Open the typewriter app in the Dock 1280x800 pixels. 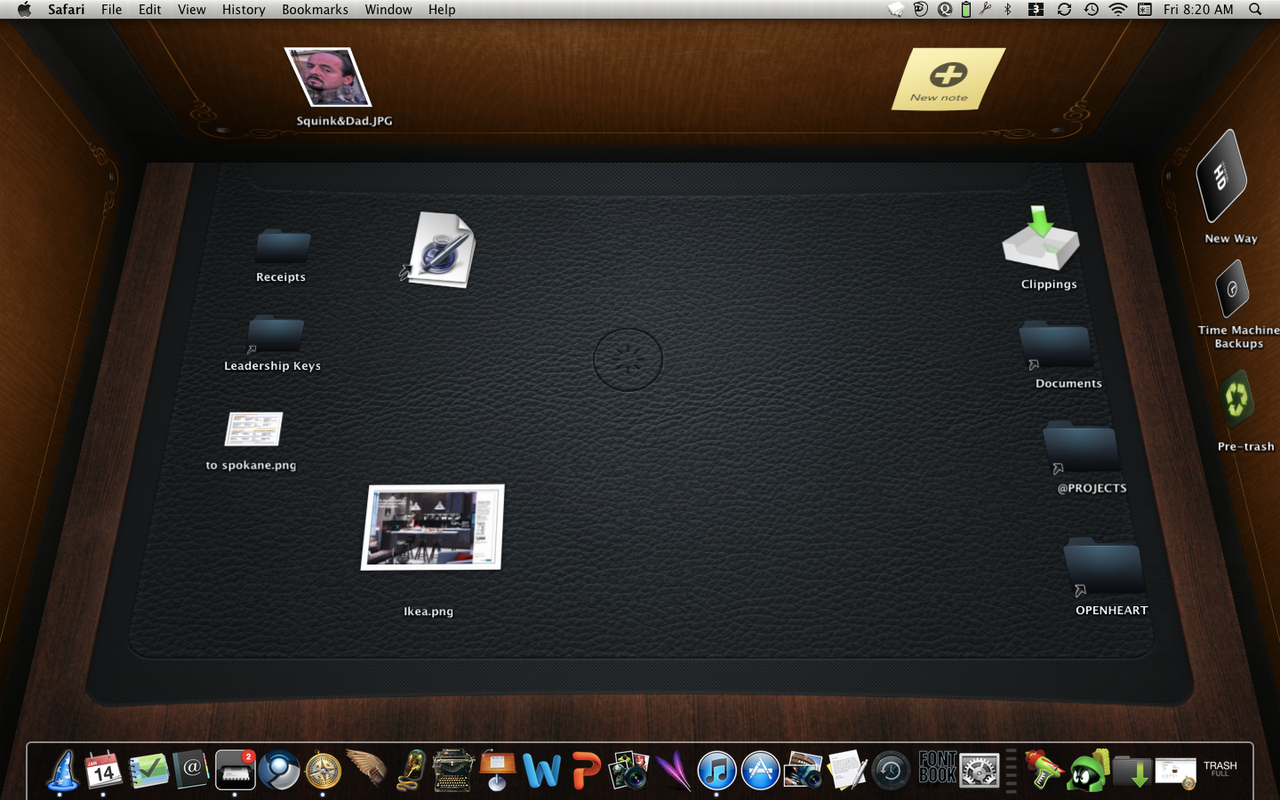click(454, 771)
